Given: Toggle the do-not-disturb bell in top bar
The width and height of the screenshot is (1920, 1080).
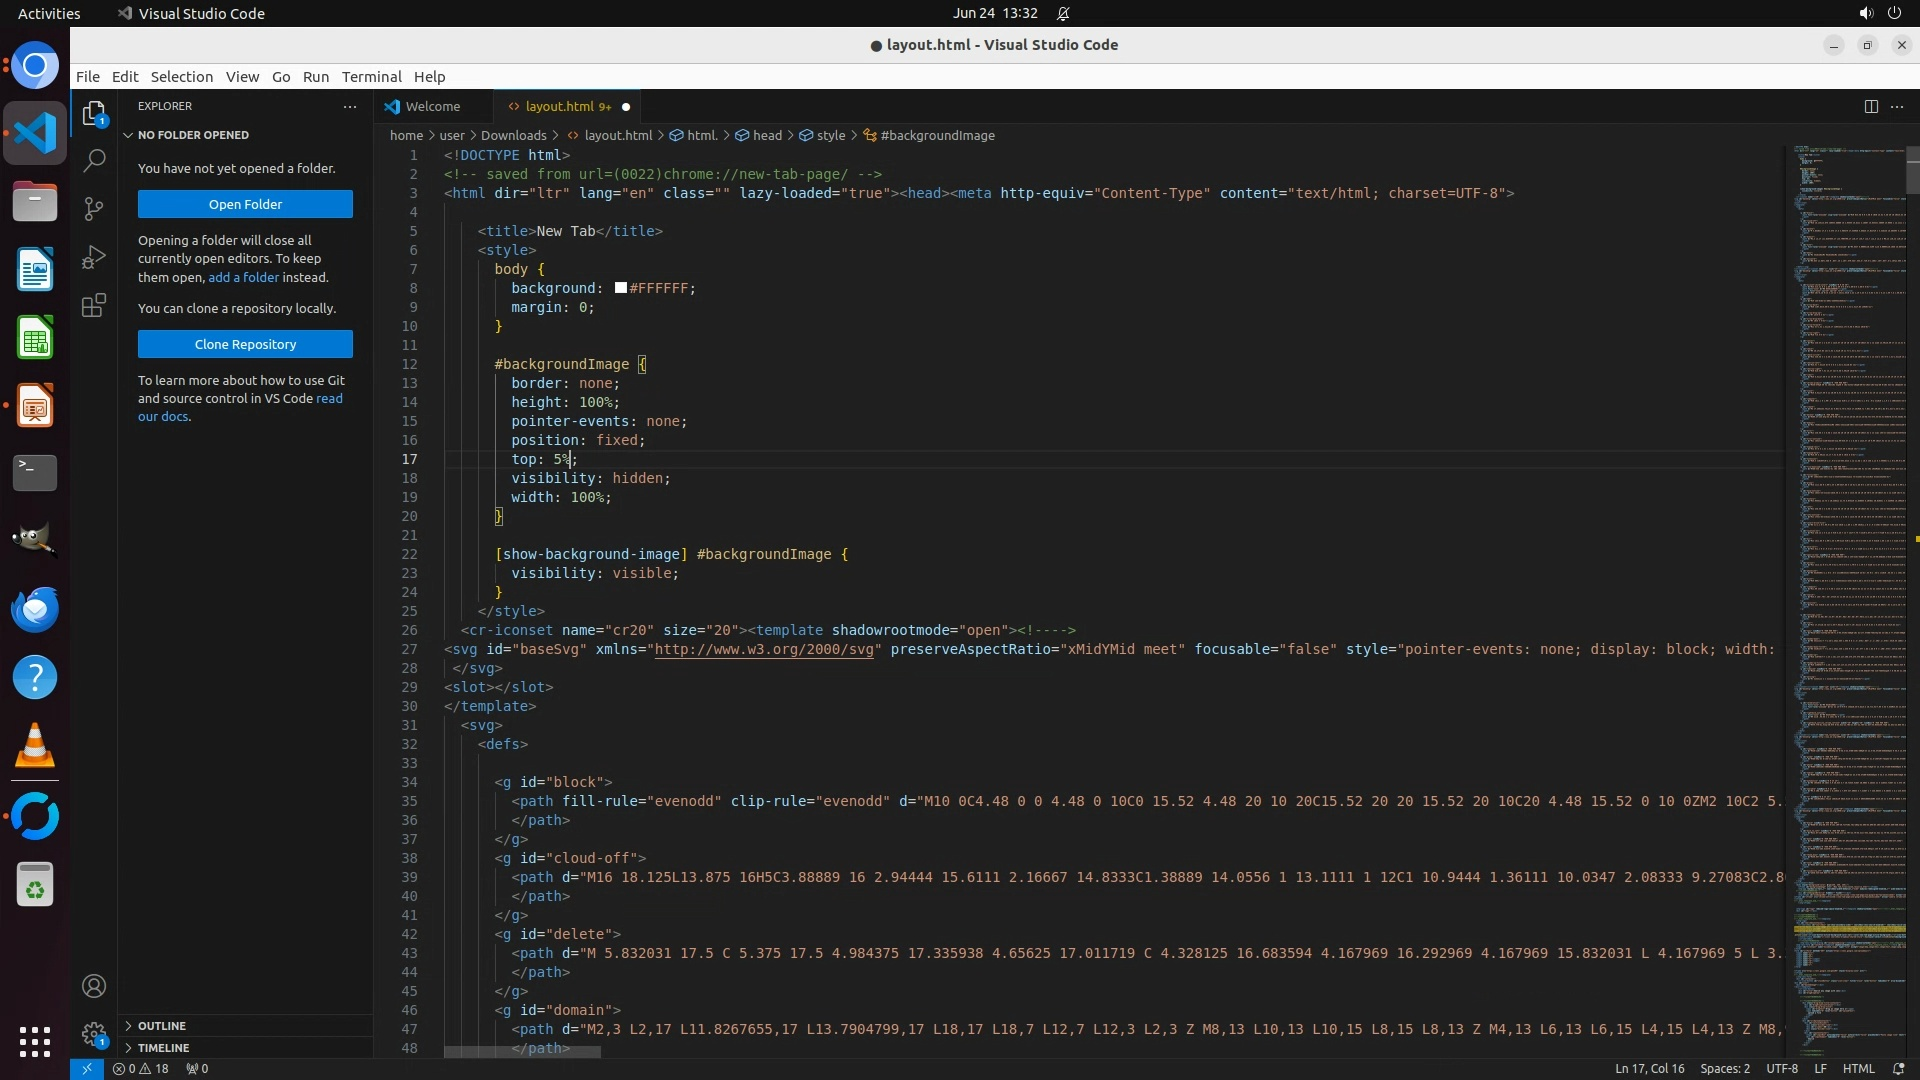Looking at the screenshot, I should tap(1063, 13).
